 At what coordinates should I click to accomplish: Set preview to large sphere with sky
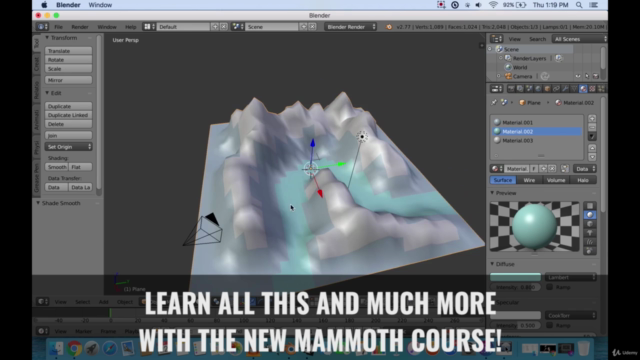point(589,251)
